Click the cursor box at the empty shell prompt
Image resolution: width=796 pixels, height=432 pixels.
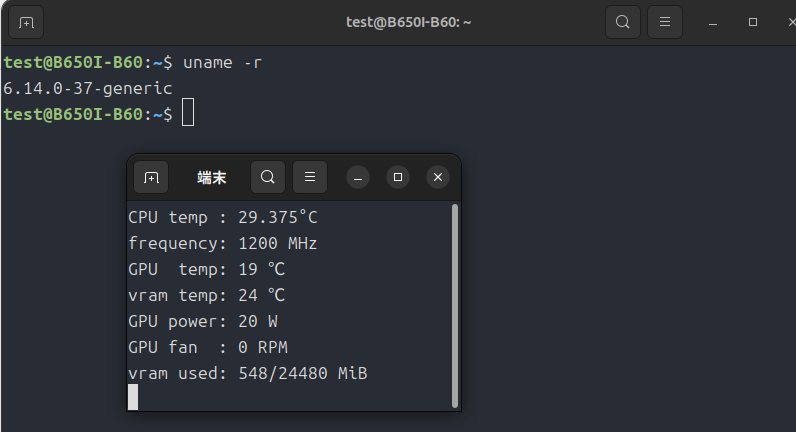tap(187, 114)
